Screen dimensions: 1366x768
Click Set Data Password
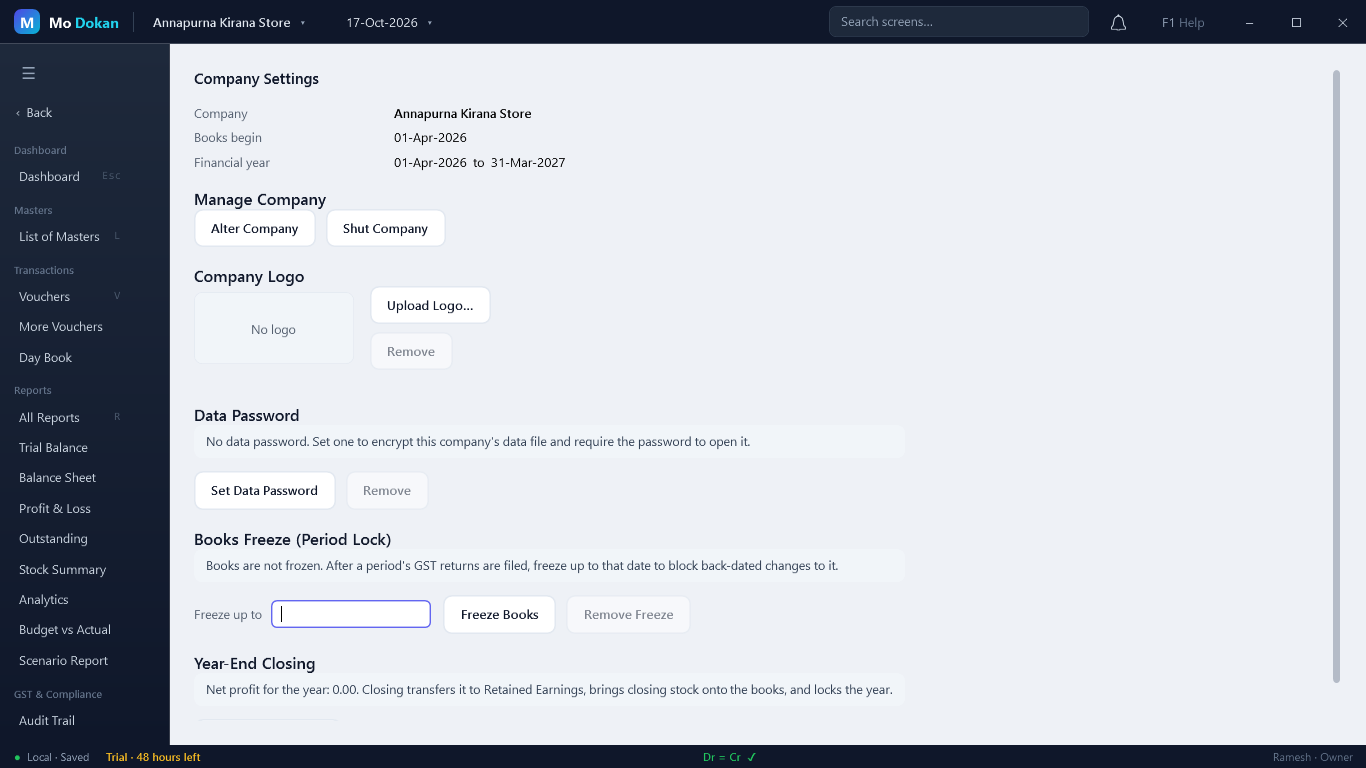pos(264,490)
